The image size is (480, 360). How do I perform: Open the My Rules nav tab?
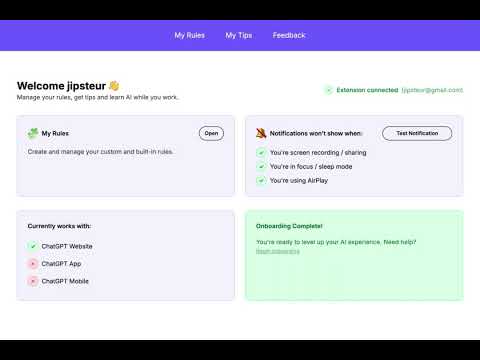[x=189, y=35]
